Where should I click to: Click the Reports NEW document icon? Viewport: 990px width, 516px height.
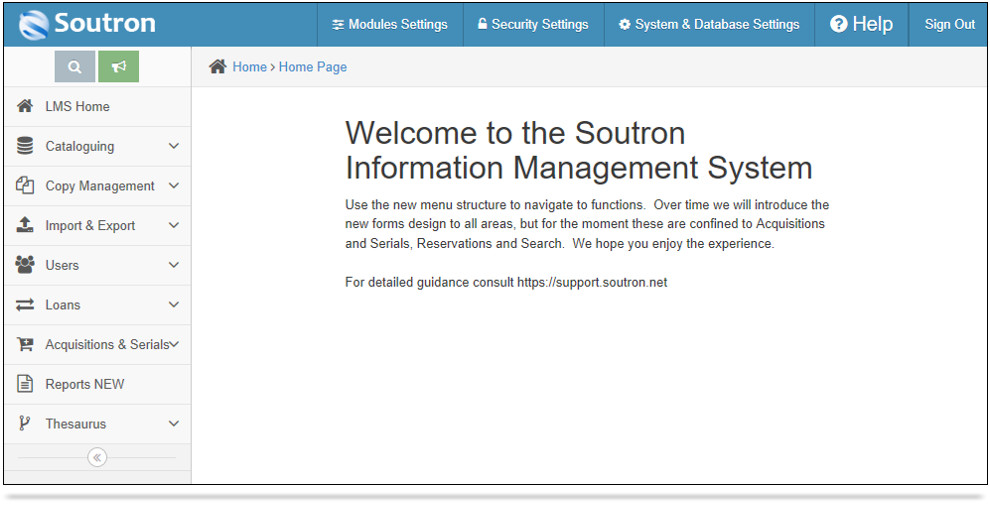click(x=25, y=384)
